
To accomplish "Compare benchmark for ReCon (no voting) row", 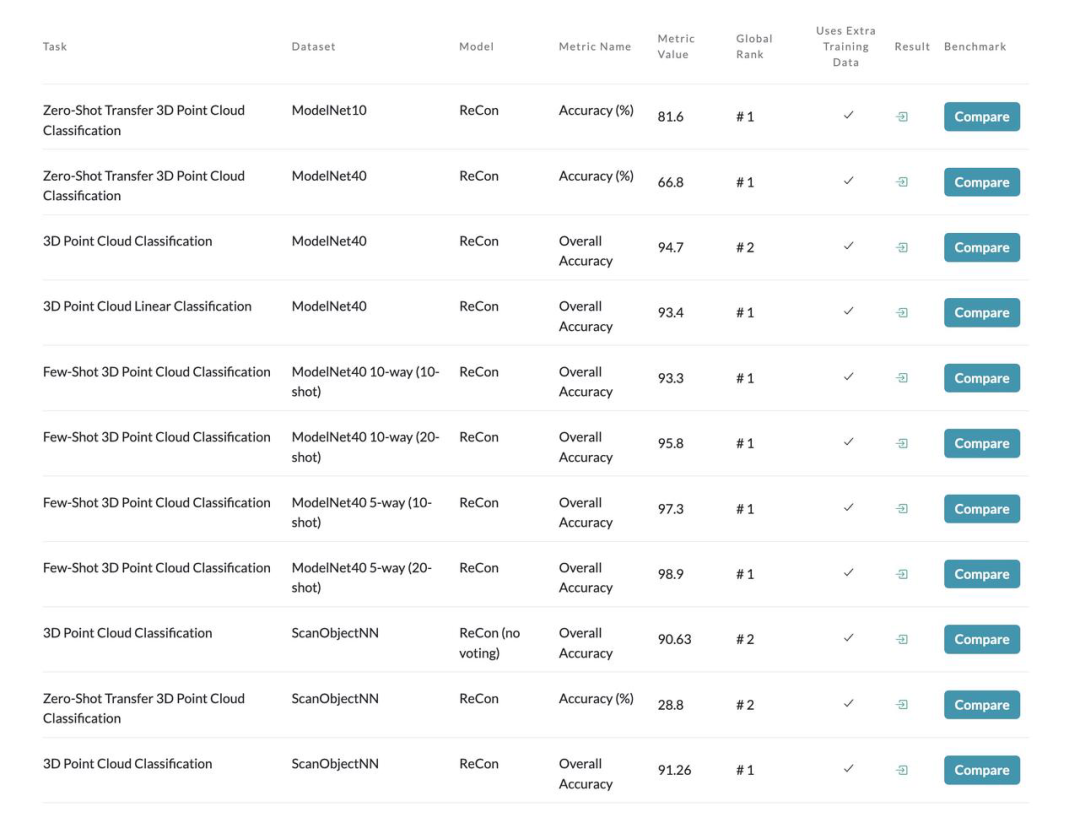I will 982,640.
